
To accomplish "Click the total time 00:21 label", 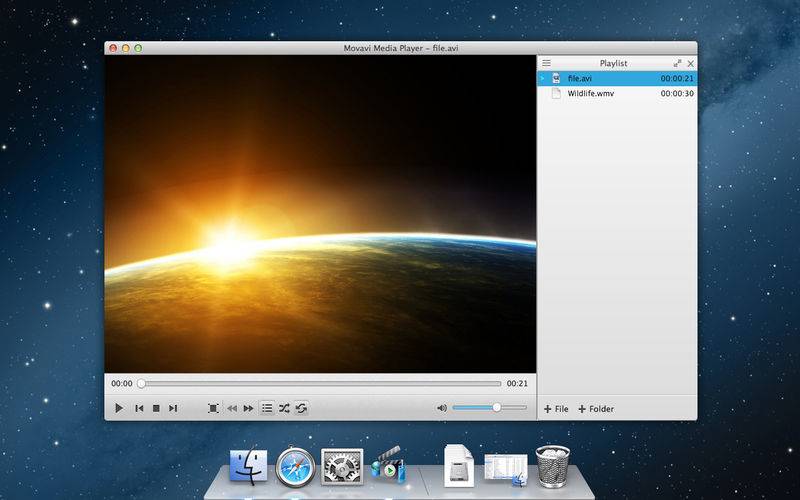I will pos(517,383).
